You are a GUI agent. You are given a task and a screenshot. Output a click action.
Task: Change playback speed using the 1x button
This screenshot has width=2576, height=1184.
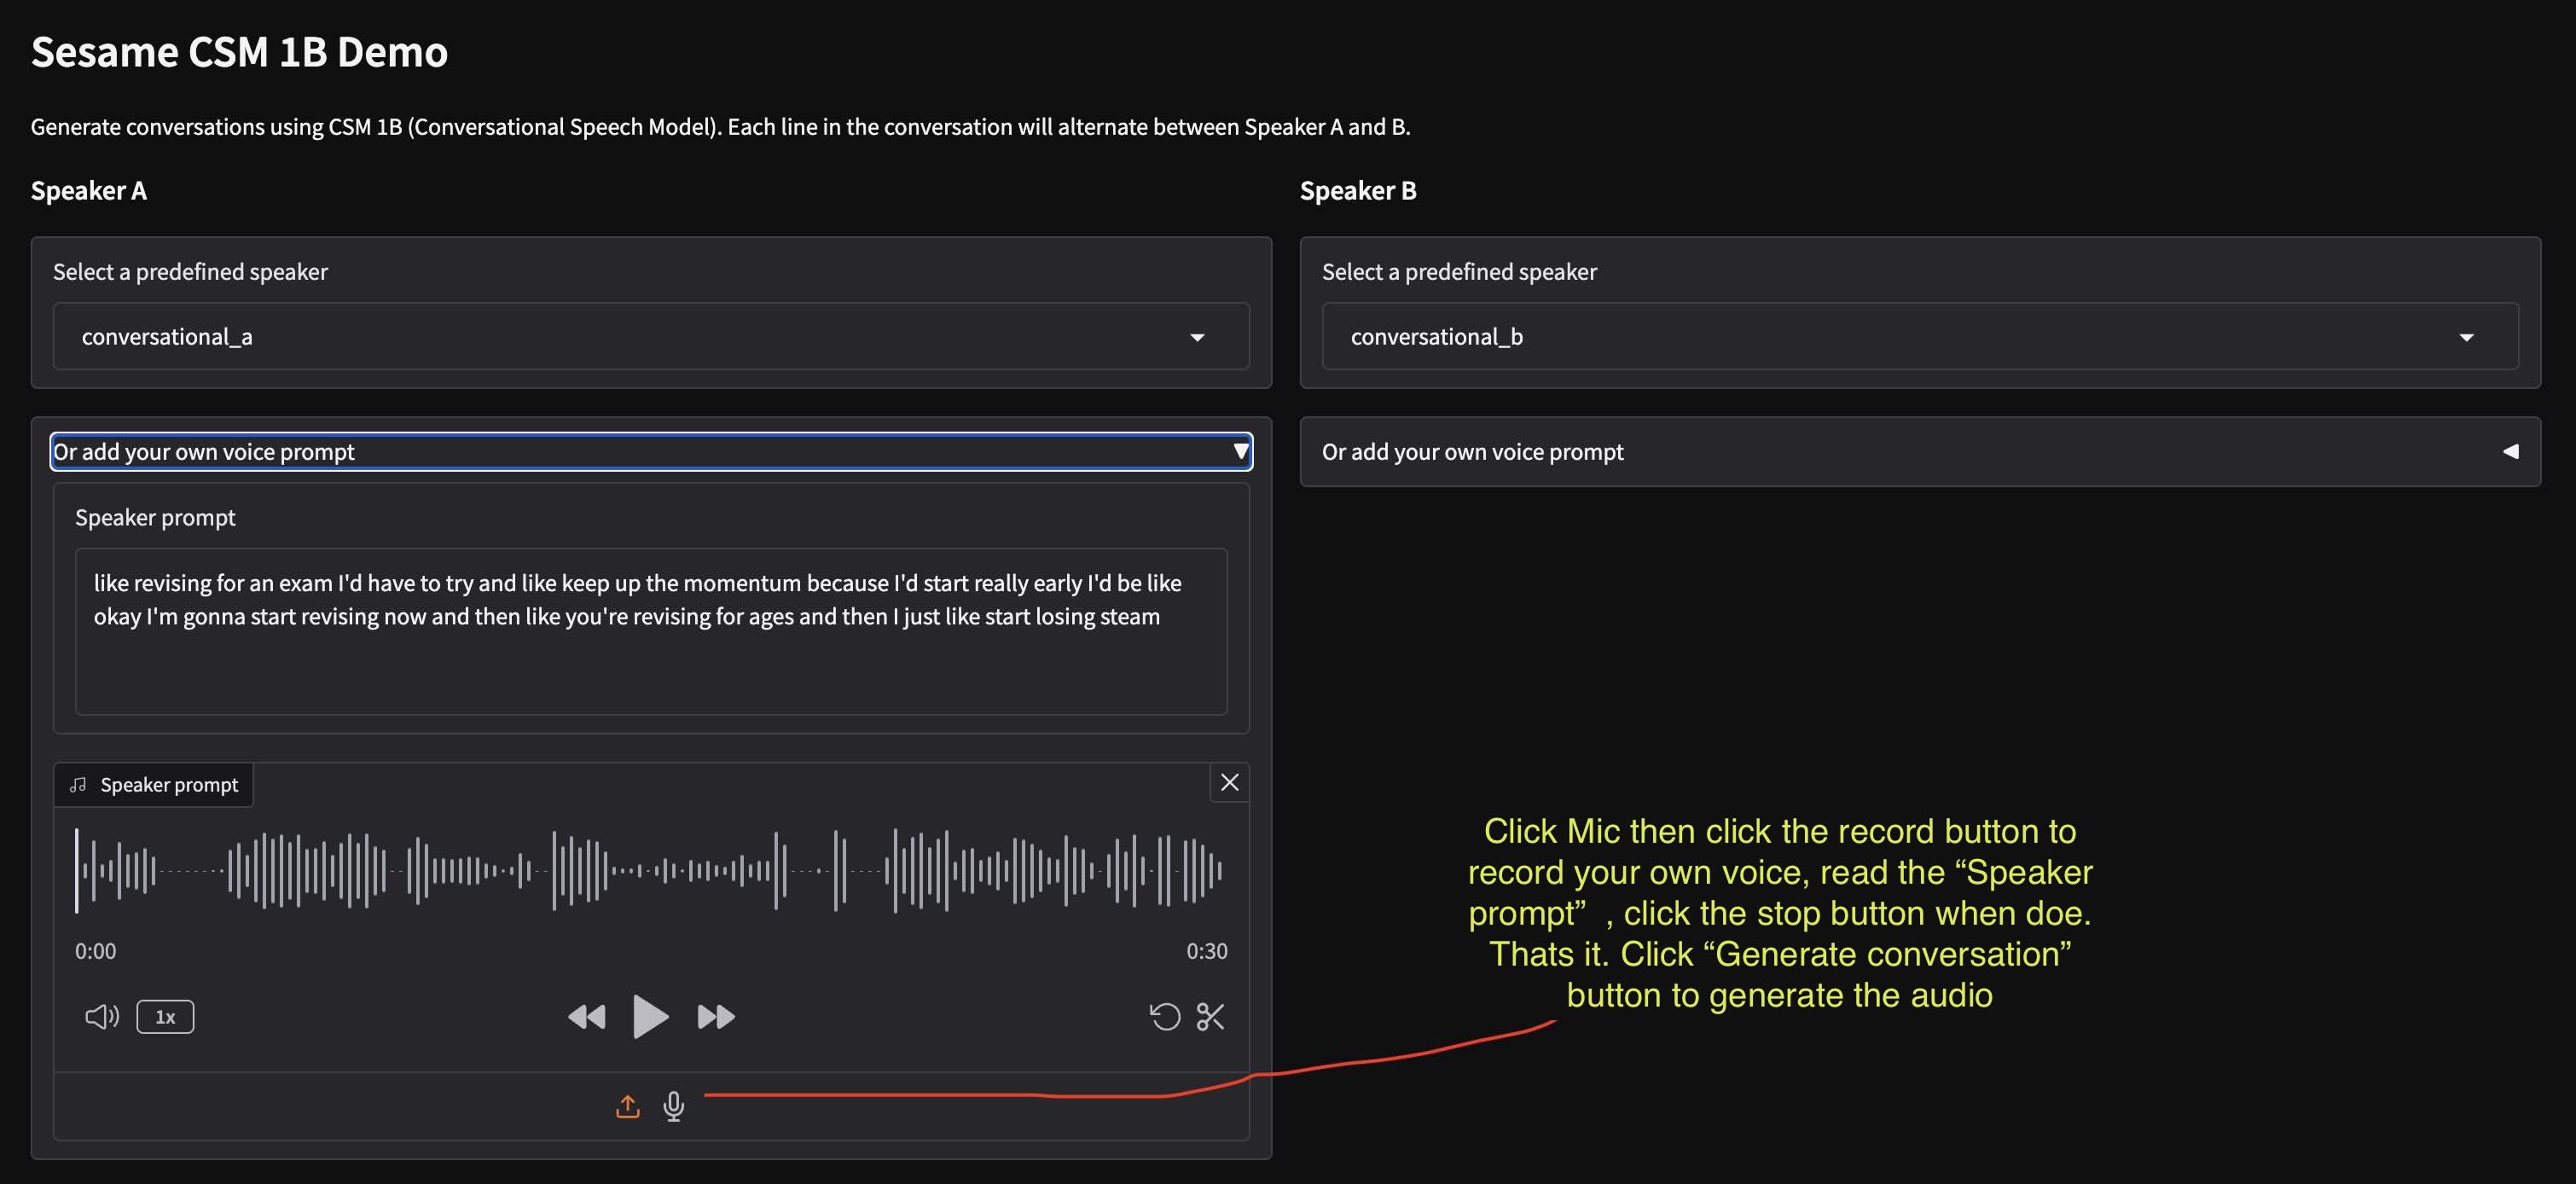click(165, 1016)
